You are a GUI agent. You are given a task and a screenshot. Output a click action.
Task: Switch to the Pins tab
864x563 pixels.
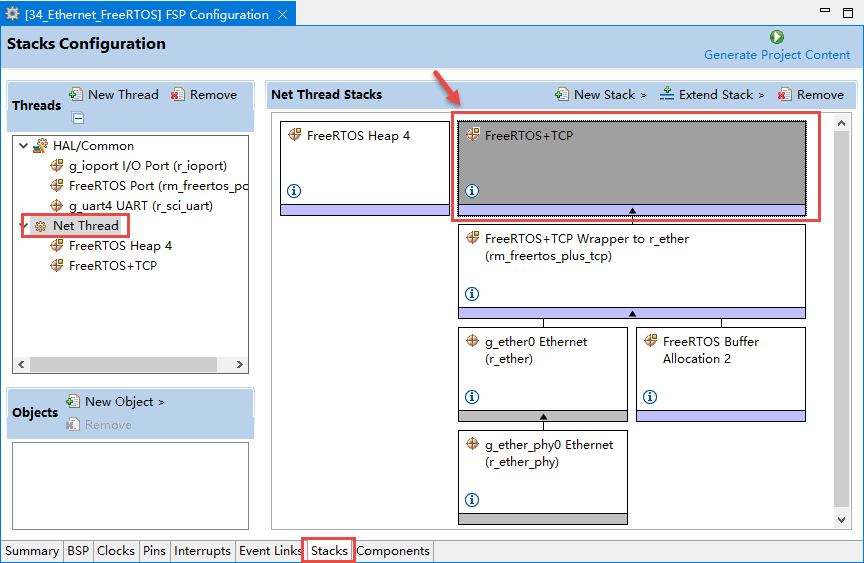154,551
